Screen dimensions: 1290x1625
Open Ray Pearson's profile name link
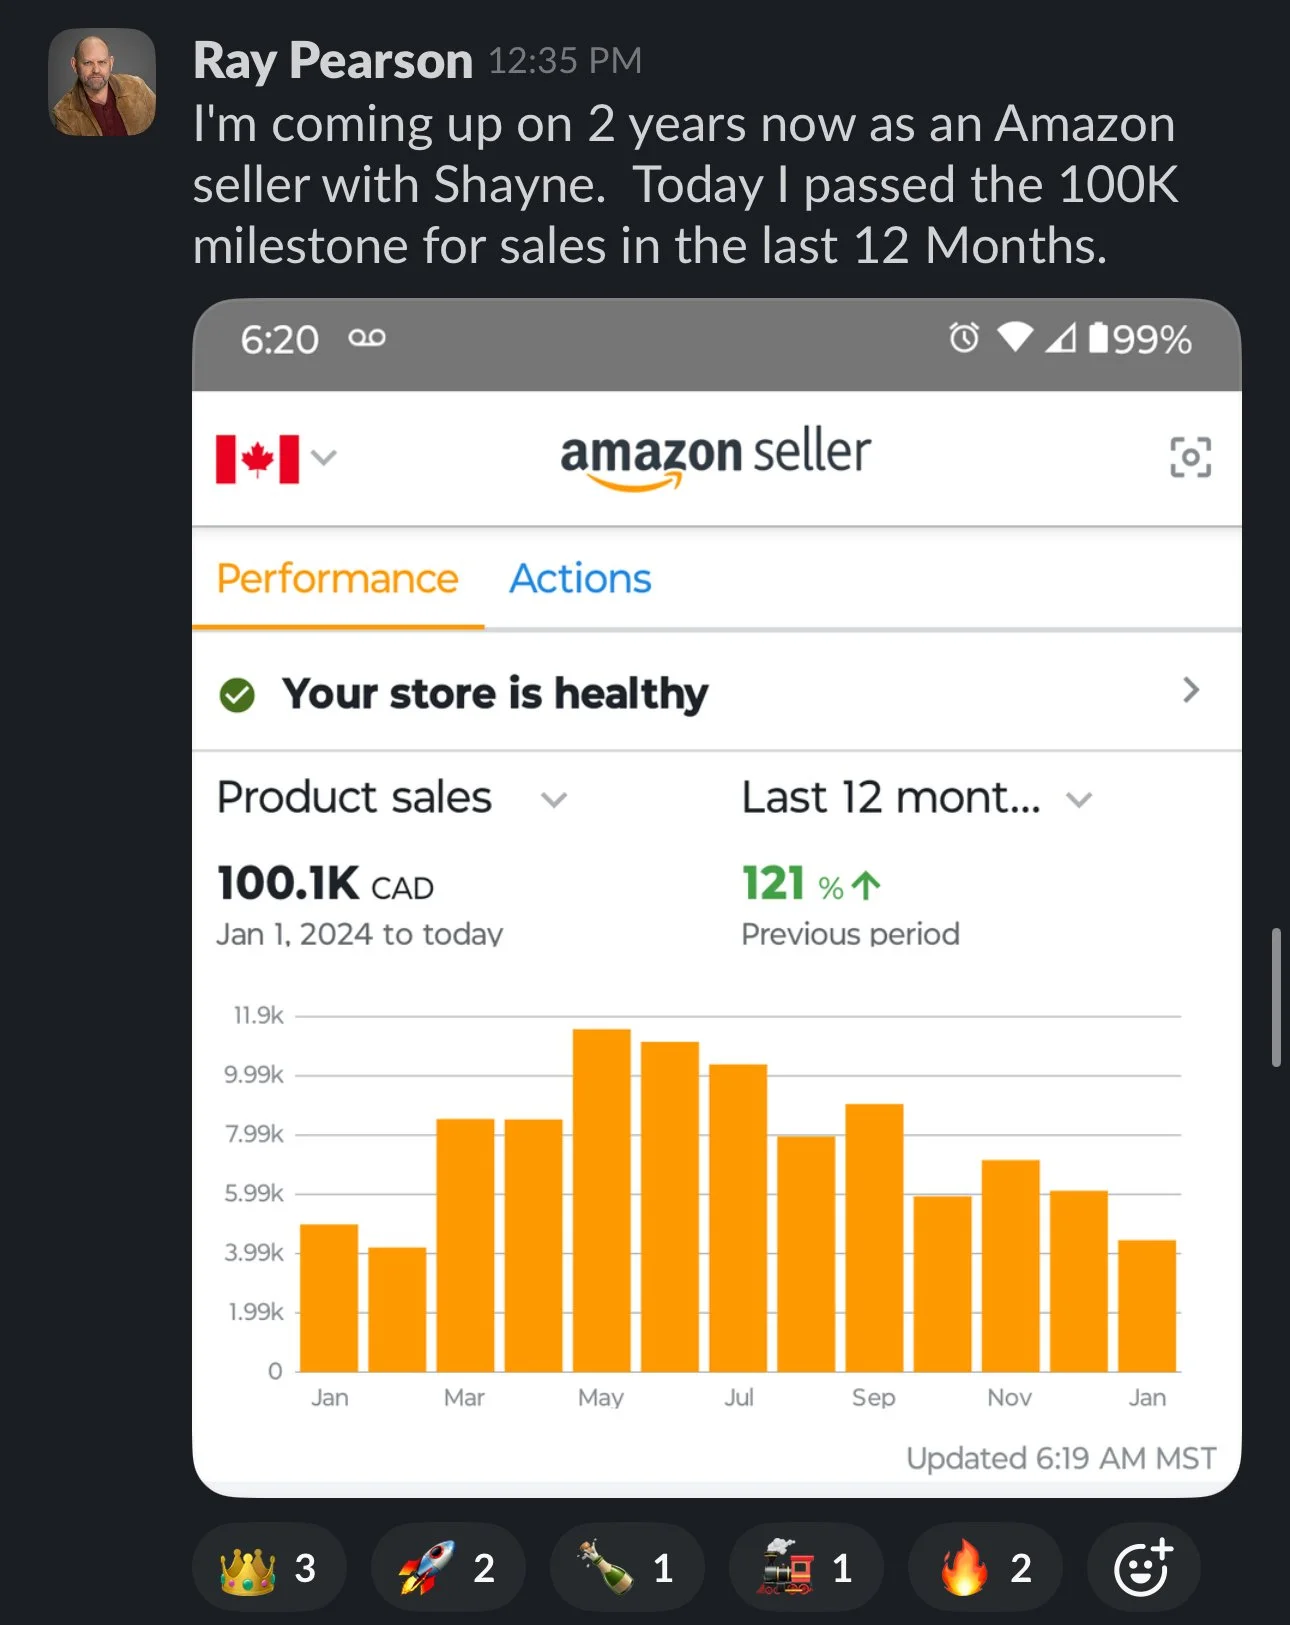coord(332,61)
